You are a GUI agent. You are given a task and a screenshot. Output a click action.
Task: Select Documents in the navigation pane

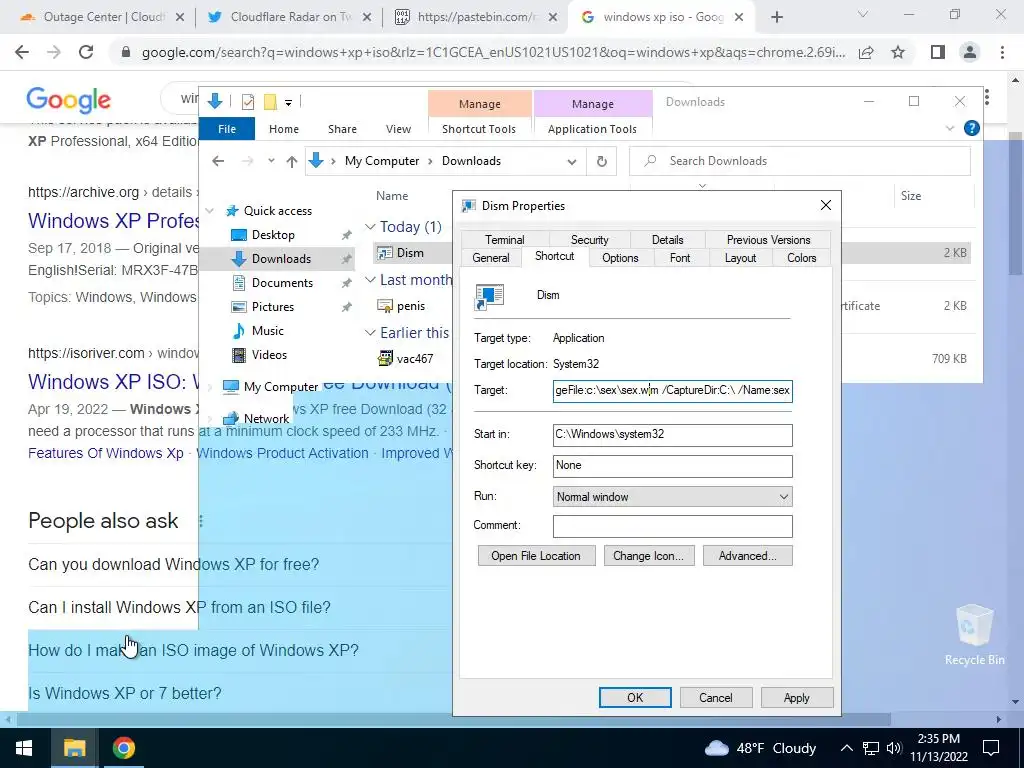coord(282,283)
